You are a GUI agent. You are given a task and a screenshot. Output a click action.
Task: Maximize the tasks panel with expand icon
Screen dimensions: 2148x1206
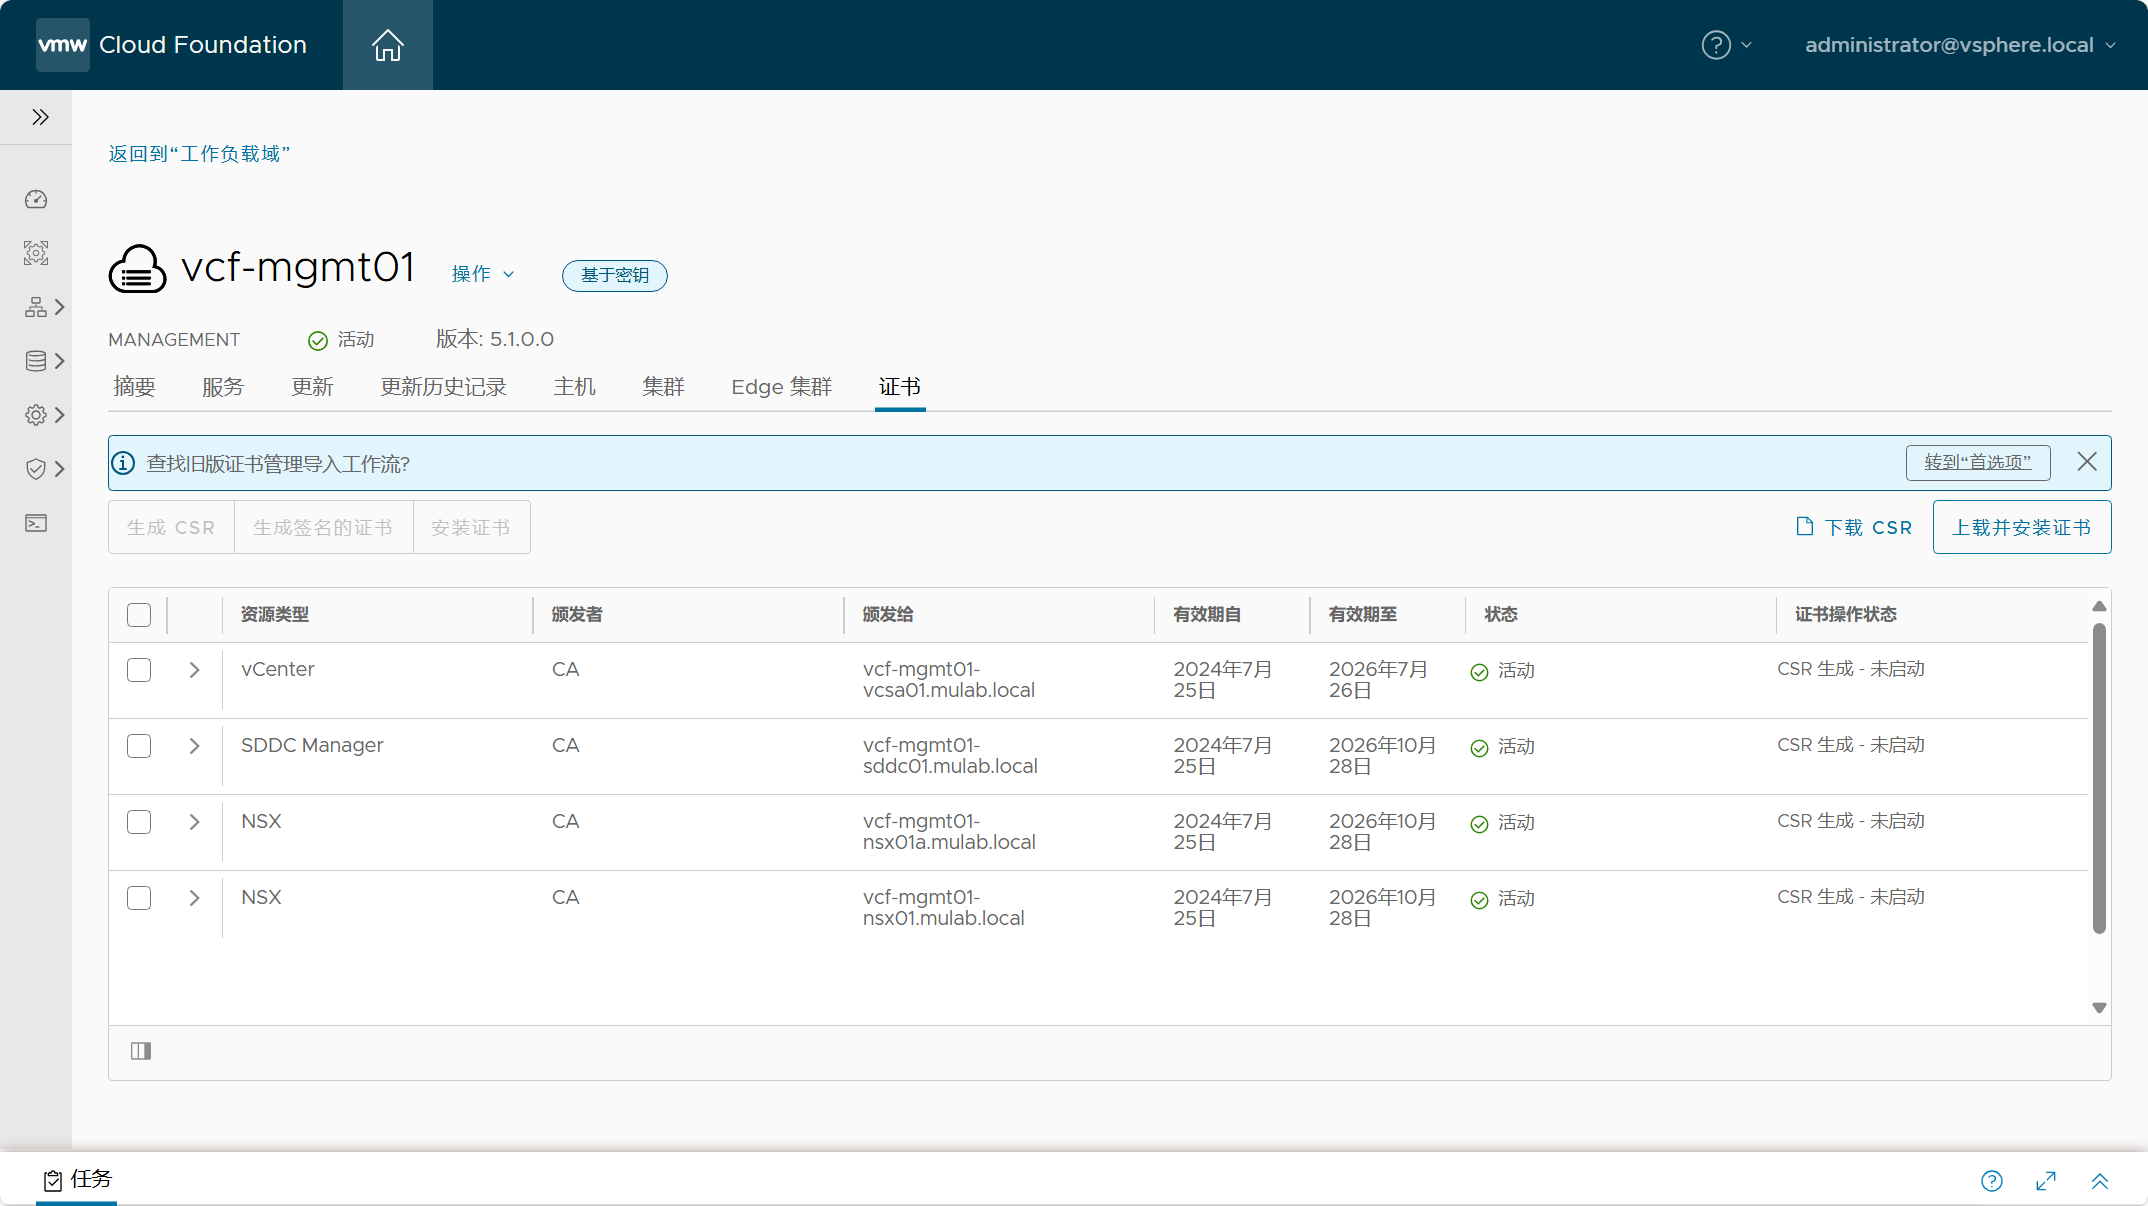pyautogui.click(x=2046, y=1181)
